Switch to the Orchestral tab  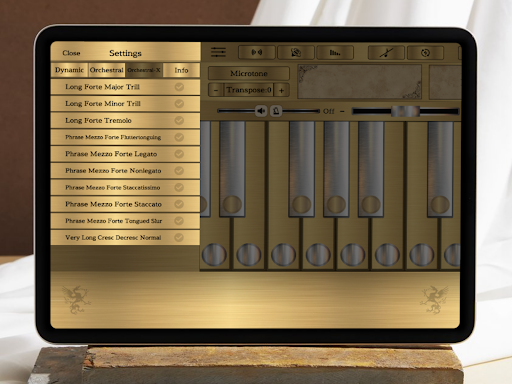click(x=107, y=70)
